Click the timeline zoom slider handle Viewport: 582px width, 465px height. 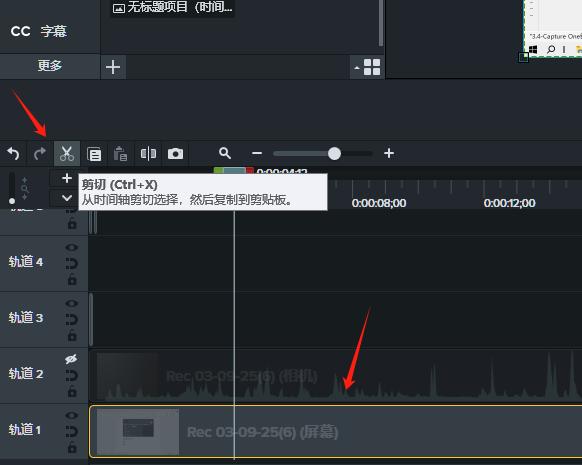click(334, 153)
